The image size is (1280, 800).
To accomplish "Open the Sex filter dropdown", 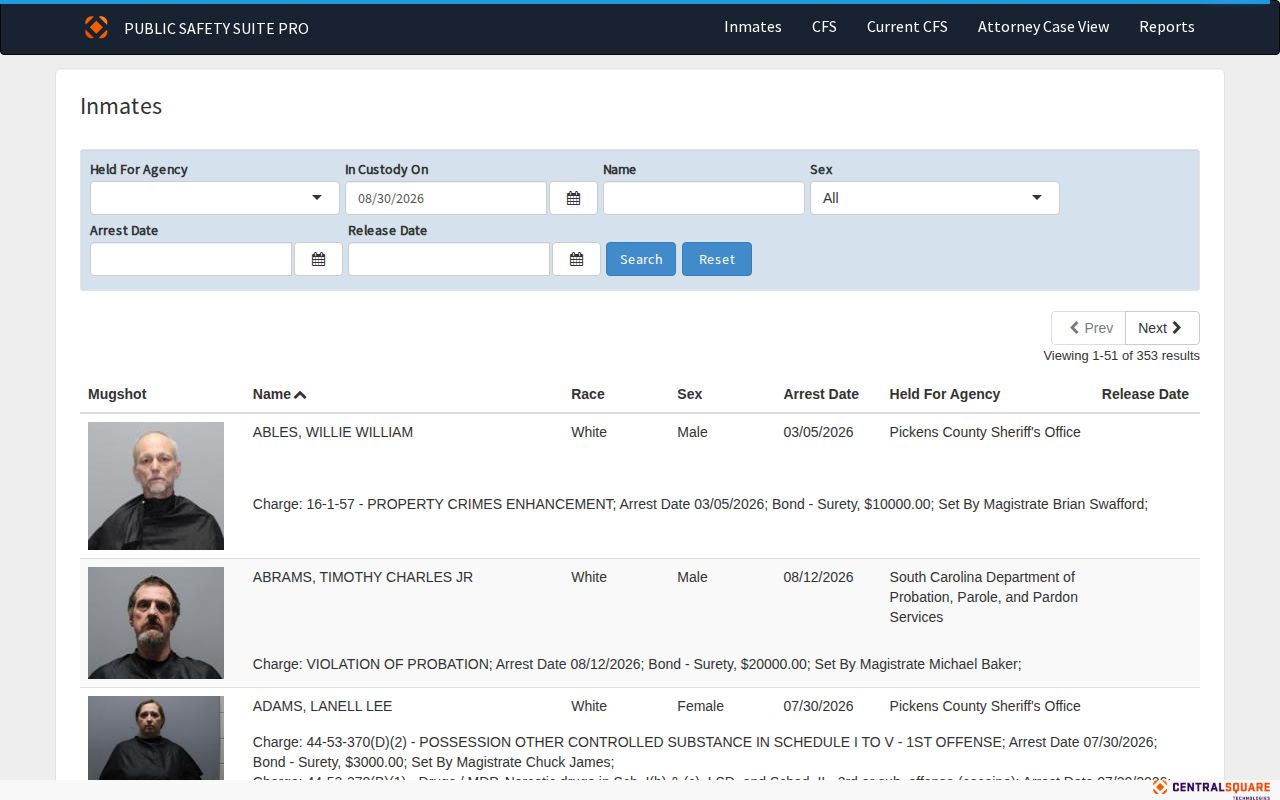I will point(934,198).
